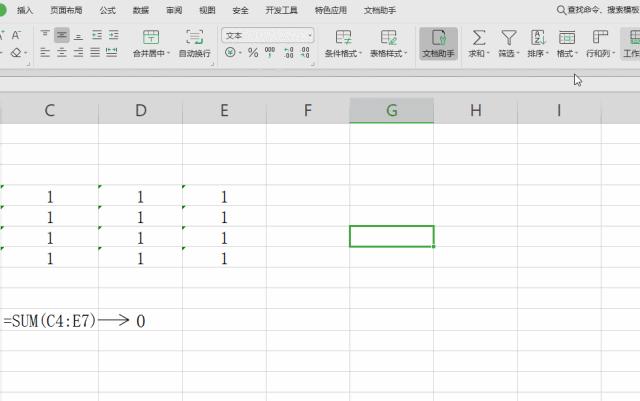Click the green-outlined active cell in column G
The width and height of the screenshot is (640, 401).
coord(392,236)
